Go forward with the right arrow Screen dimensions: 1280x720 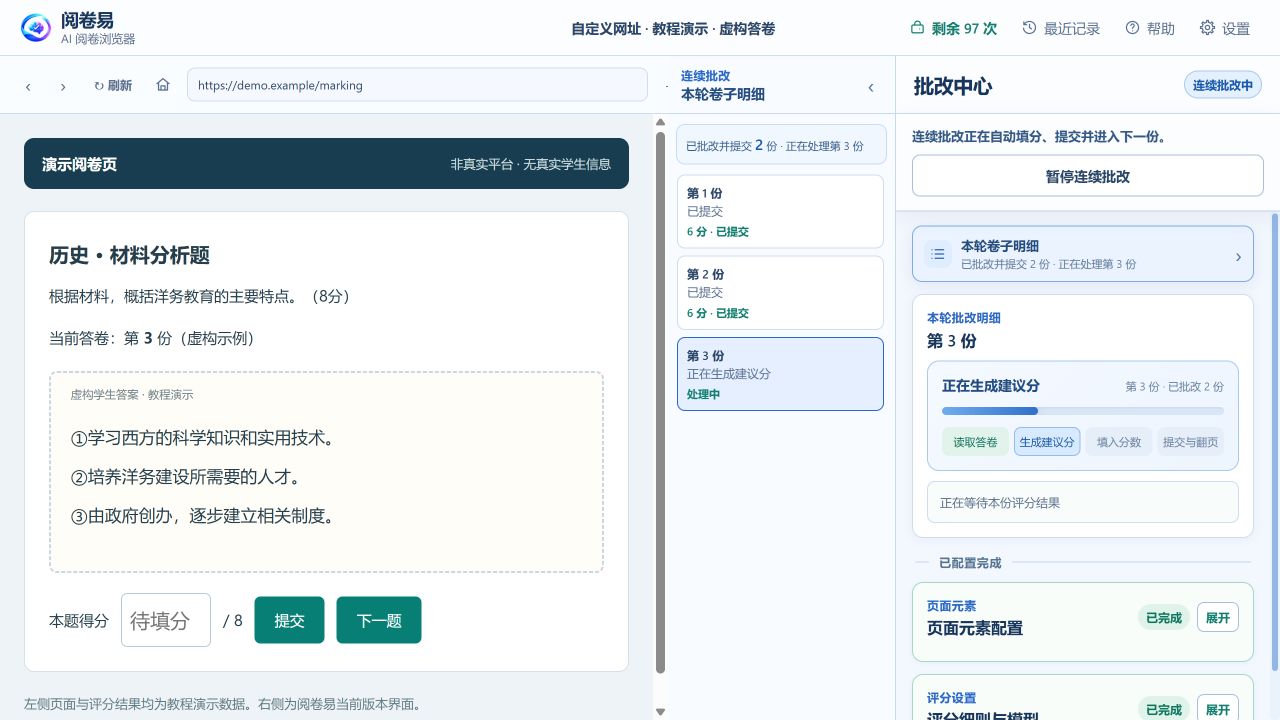[x=63, y=86]
